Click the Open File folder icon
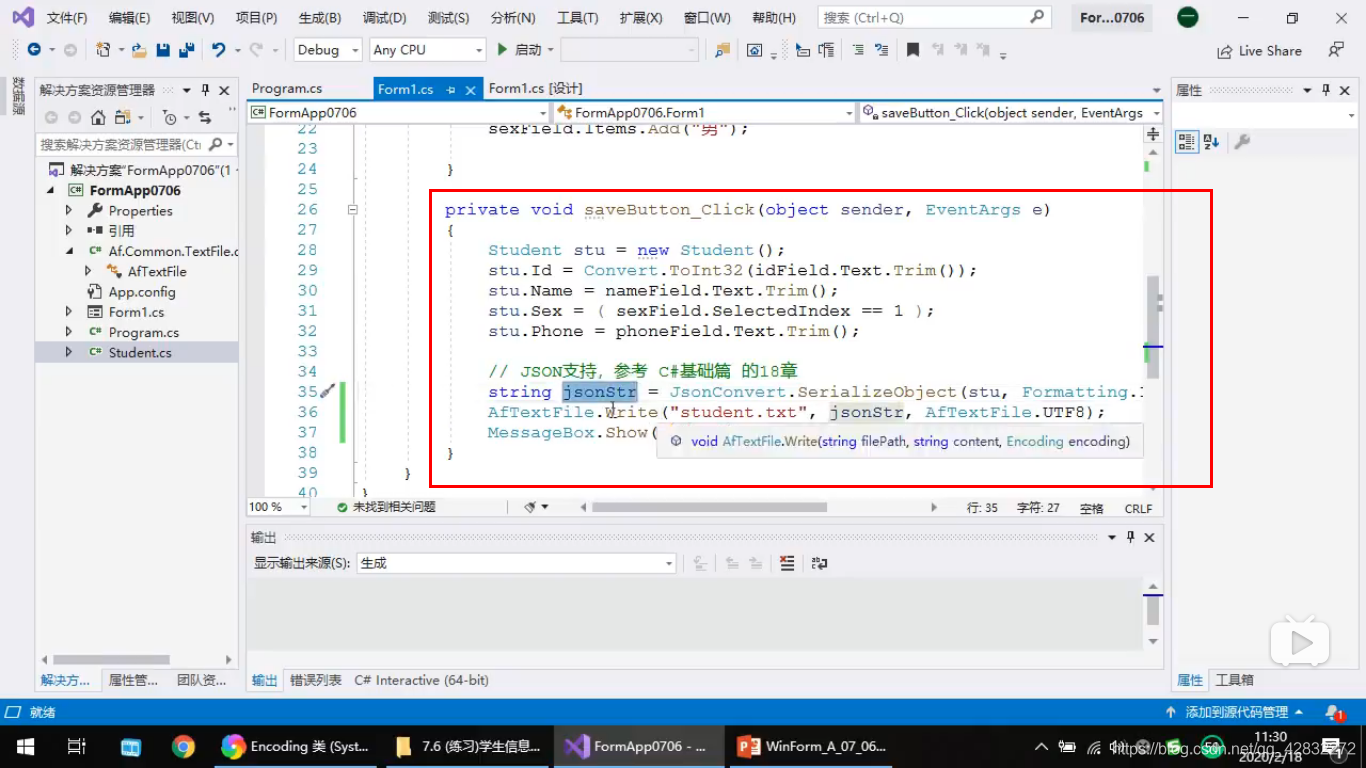 click(139, 50)
